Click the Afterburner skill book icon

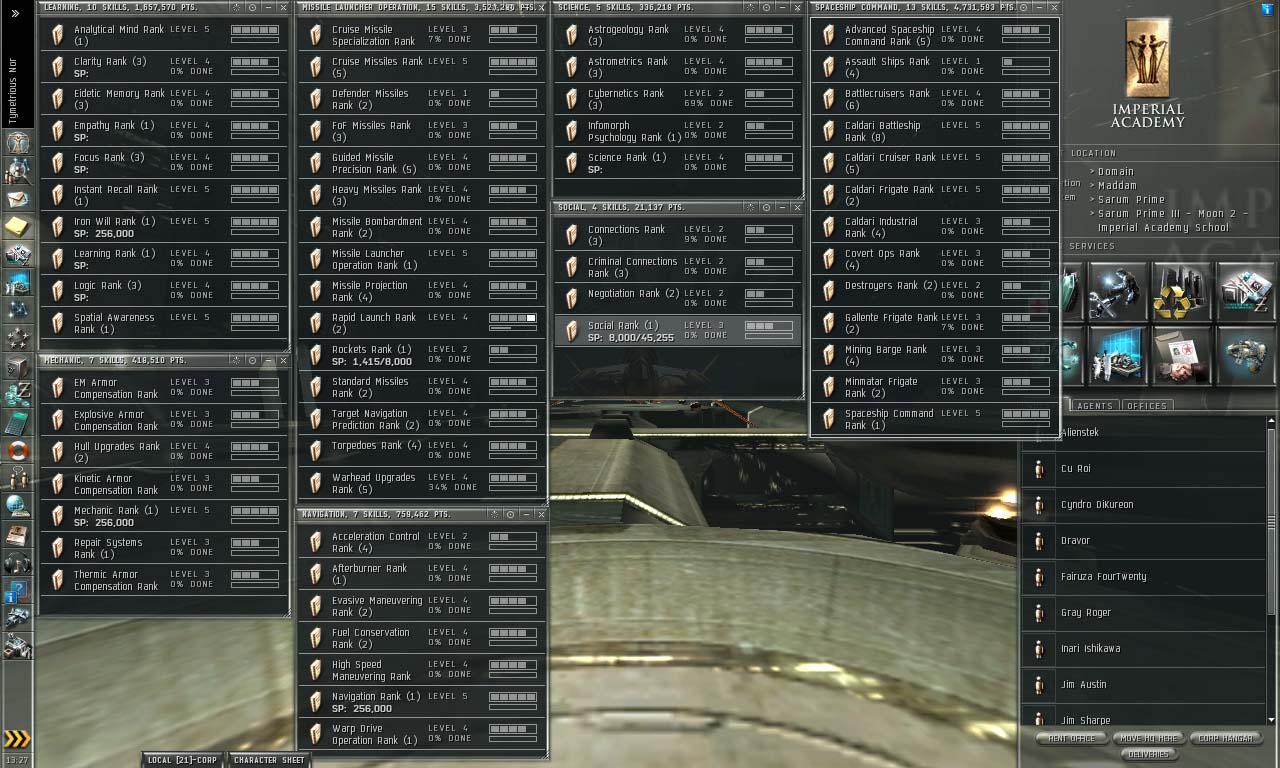click(316, 574)
